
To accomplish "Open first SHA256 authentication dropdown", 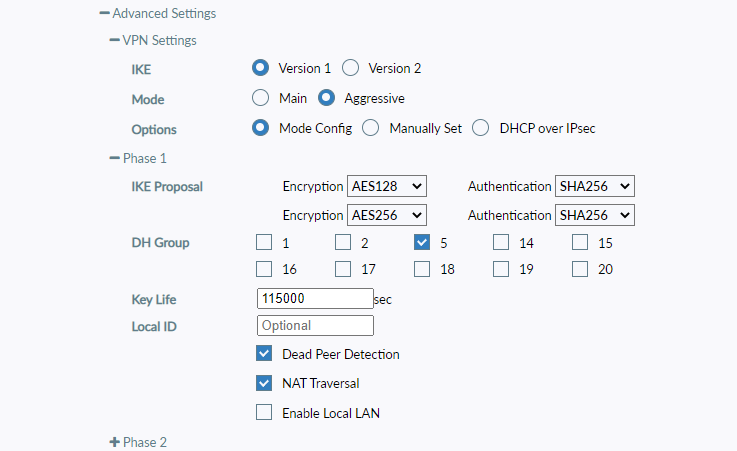I will tap(595, 186).
